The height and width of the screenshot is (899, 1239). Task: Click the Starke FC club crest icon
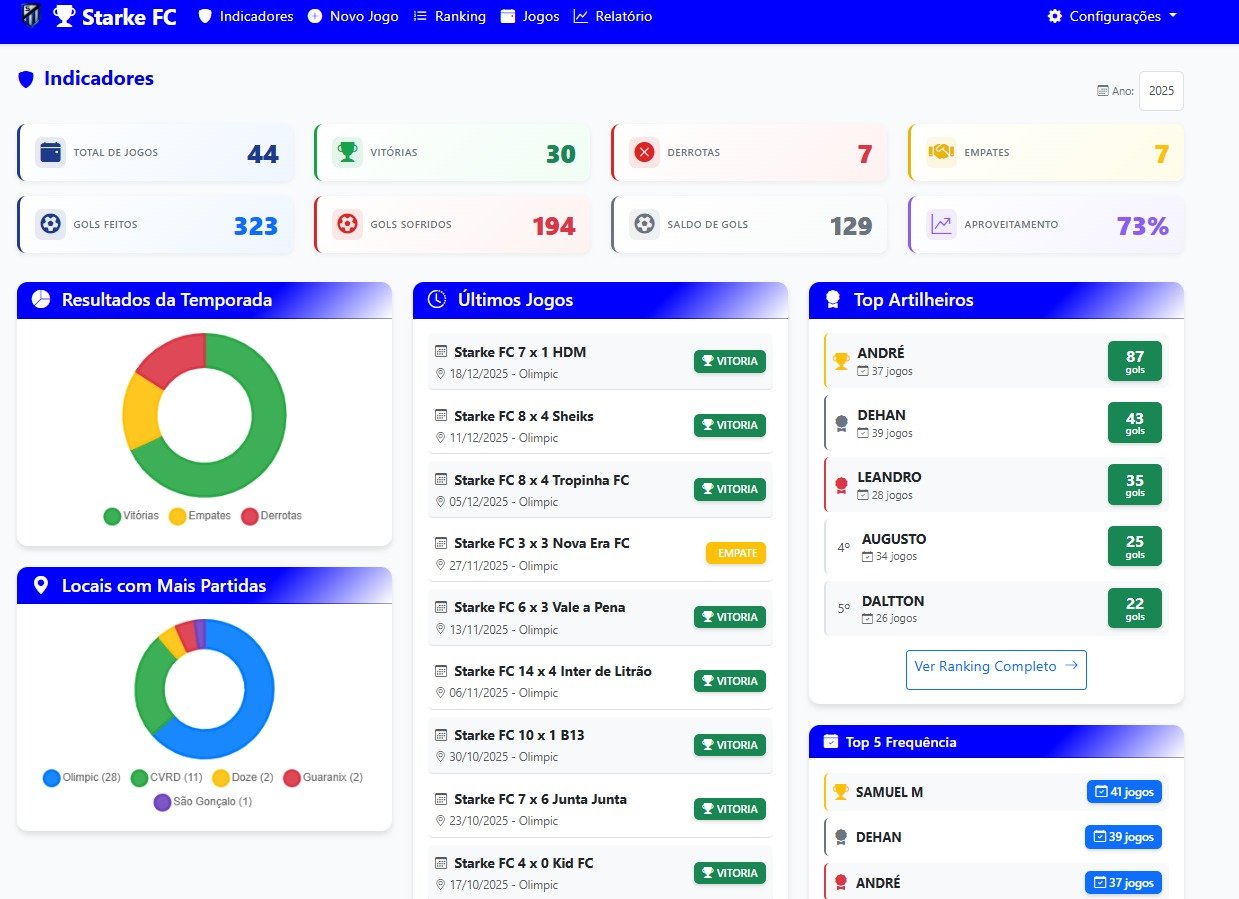[x=29, y=16]
